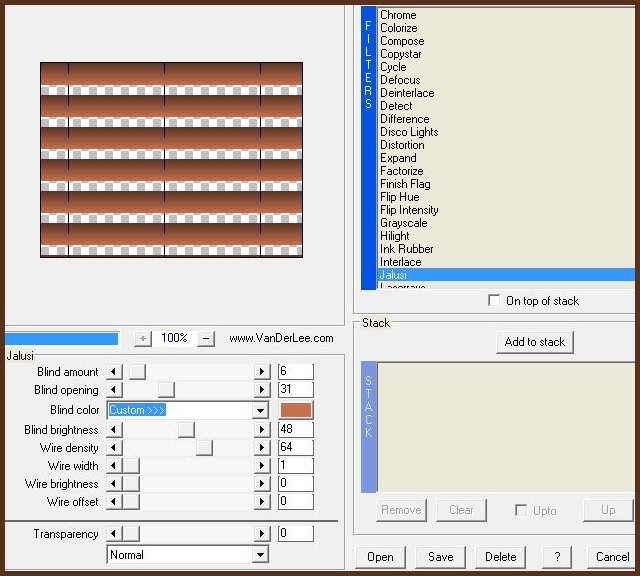The width and height of the screenshot is (640, 576).
Task: Click the Clear stack button
Action: [461, 510]
